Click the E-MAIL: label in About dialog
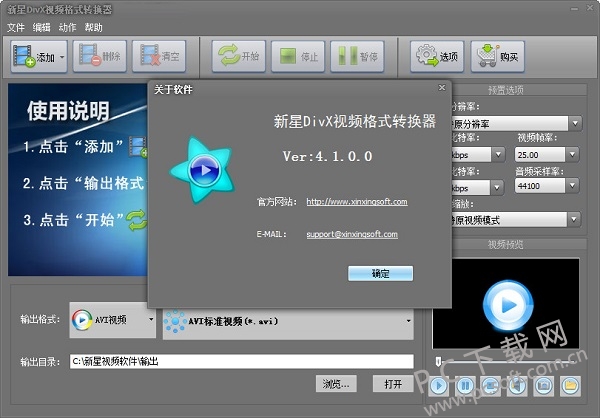The image size is (600, 418). coord(272,234)
